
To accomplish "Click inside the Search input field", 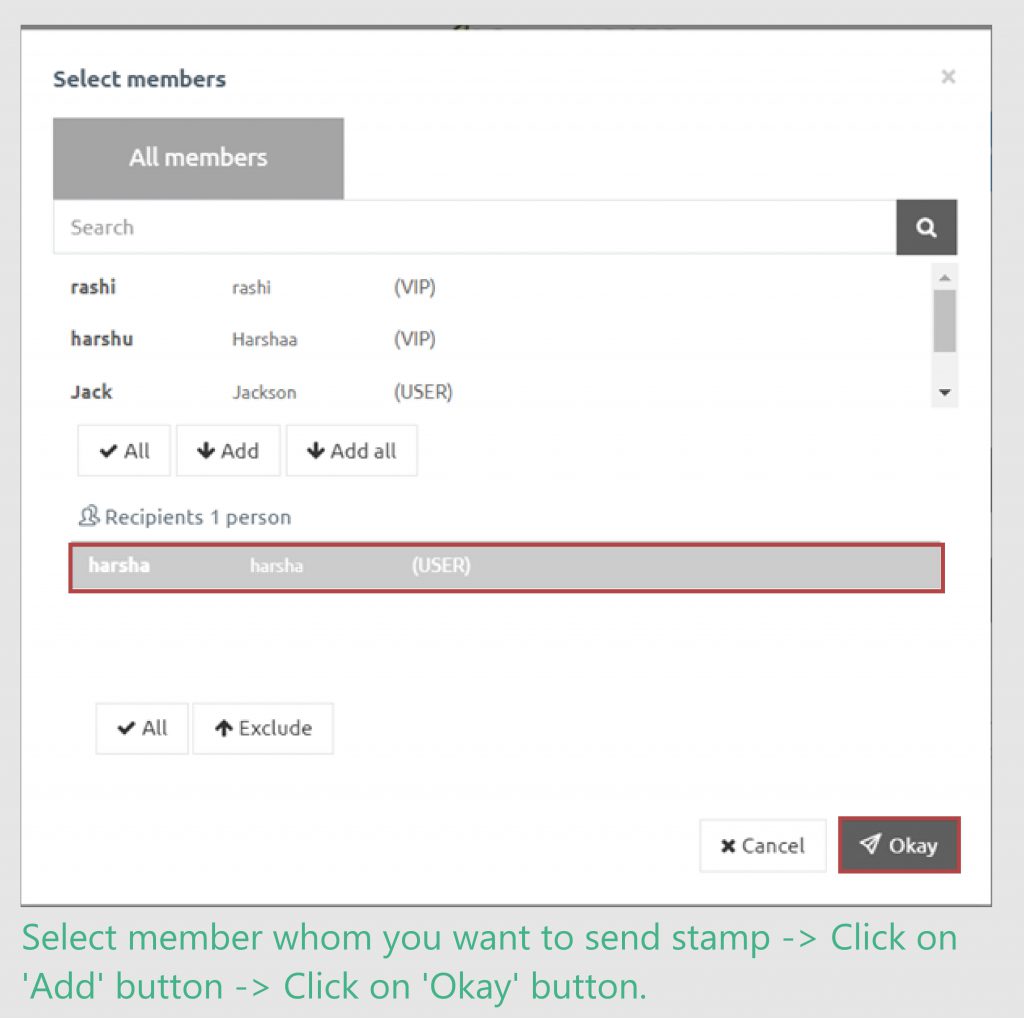I will (x=400, y=227).
